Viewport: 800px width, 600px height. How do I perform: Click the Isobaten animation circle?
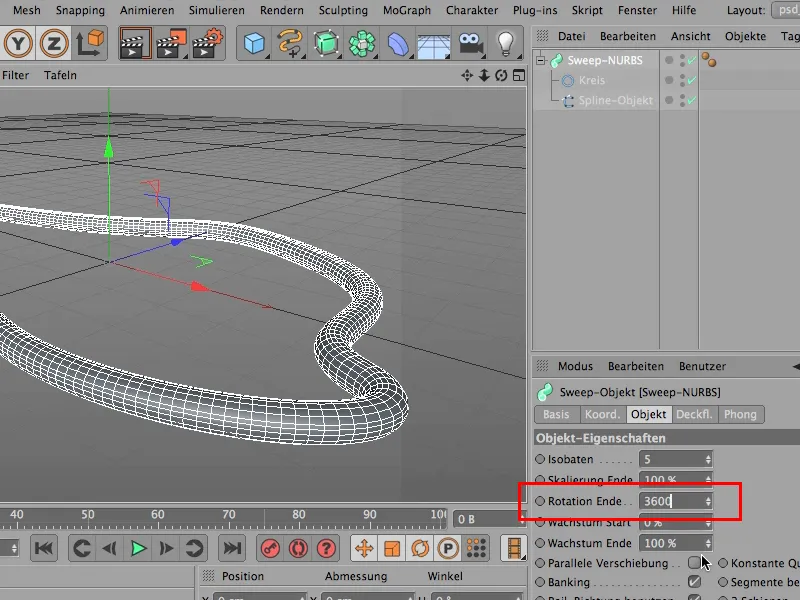pos(540,459)
